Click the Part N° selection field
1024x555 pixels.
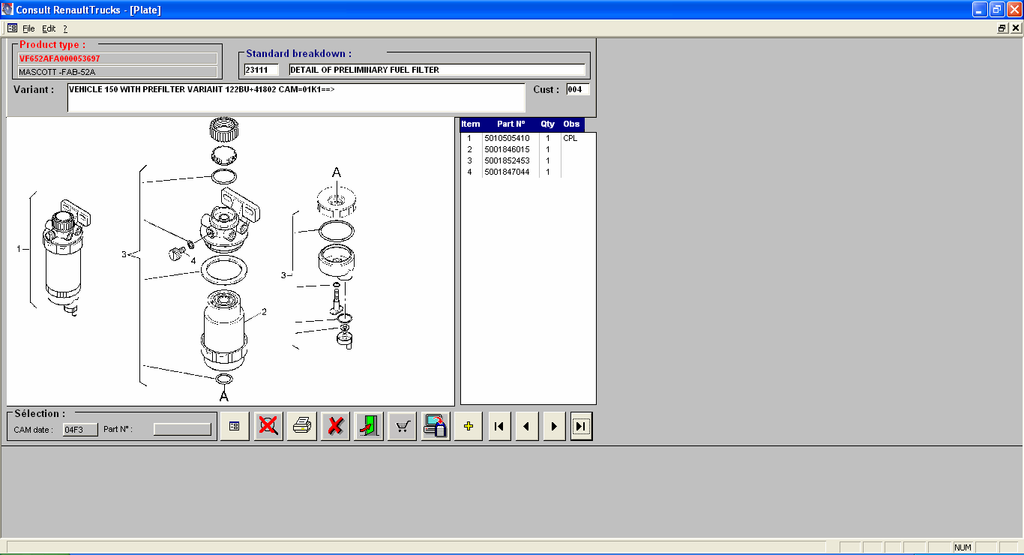(x=182, y=430)
